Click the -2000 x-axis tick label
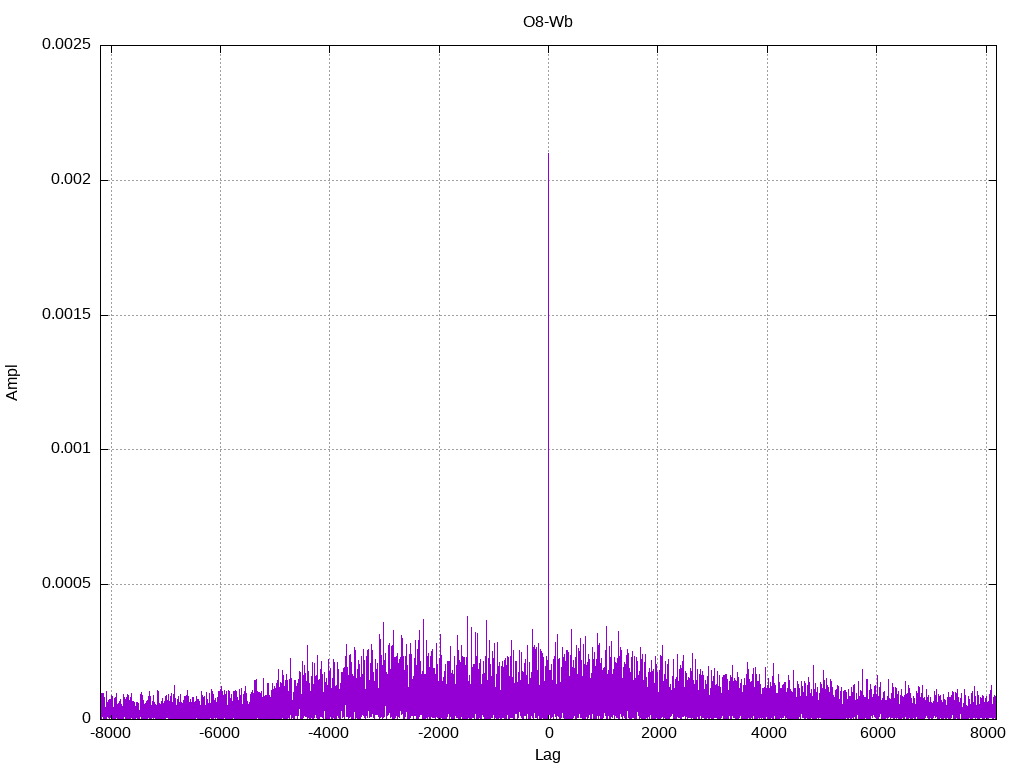Viewport: 1024px width, 768px height. point(438,734)
